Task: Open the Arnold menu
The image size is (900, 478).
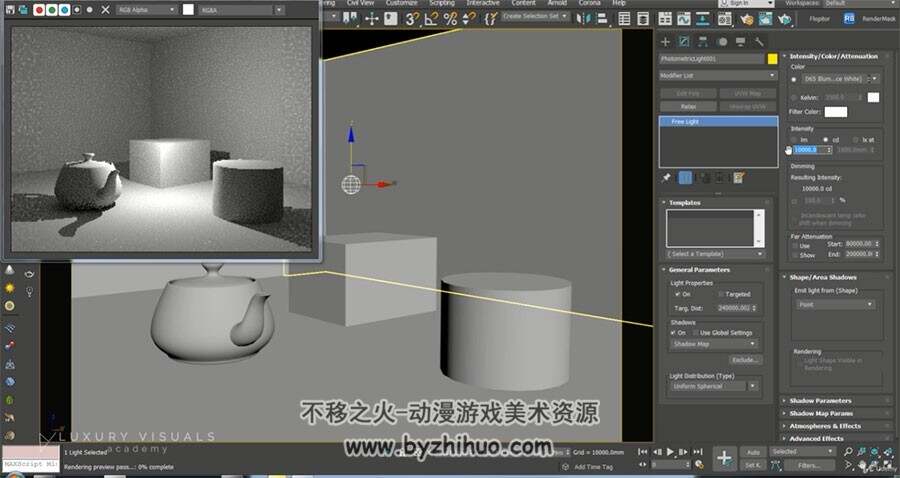Action: pos(557,3)
